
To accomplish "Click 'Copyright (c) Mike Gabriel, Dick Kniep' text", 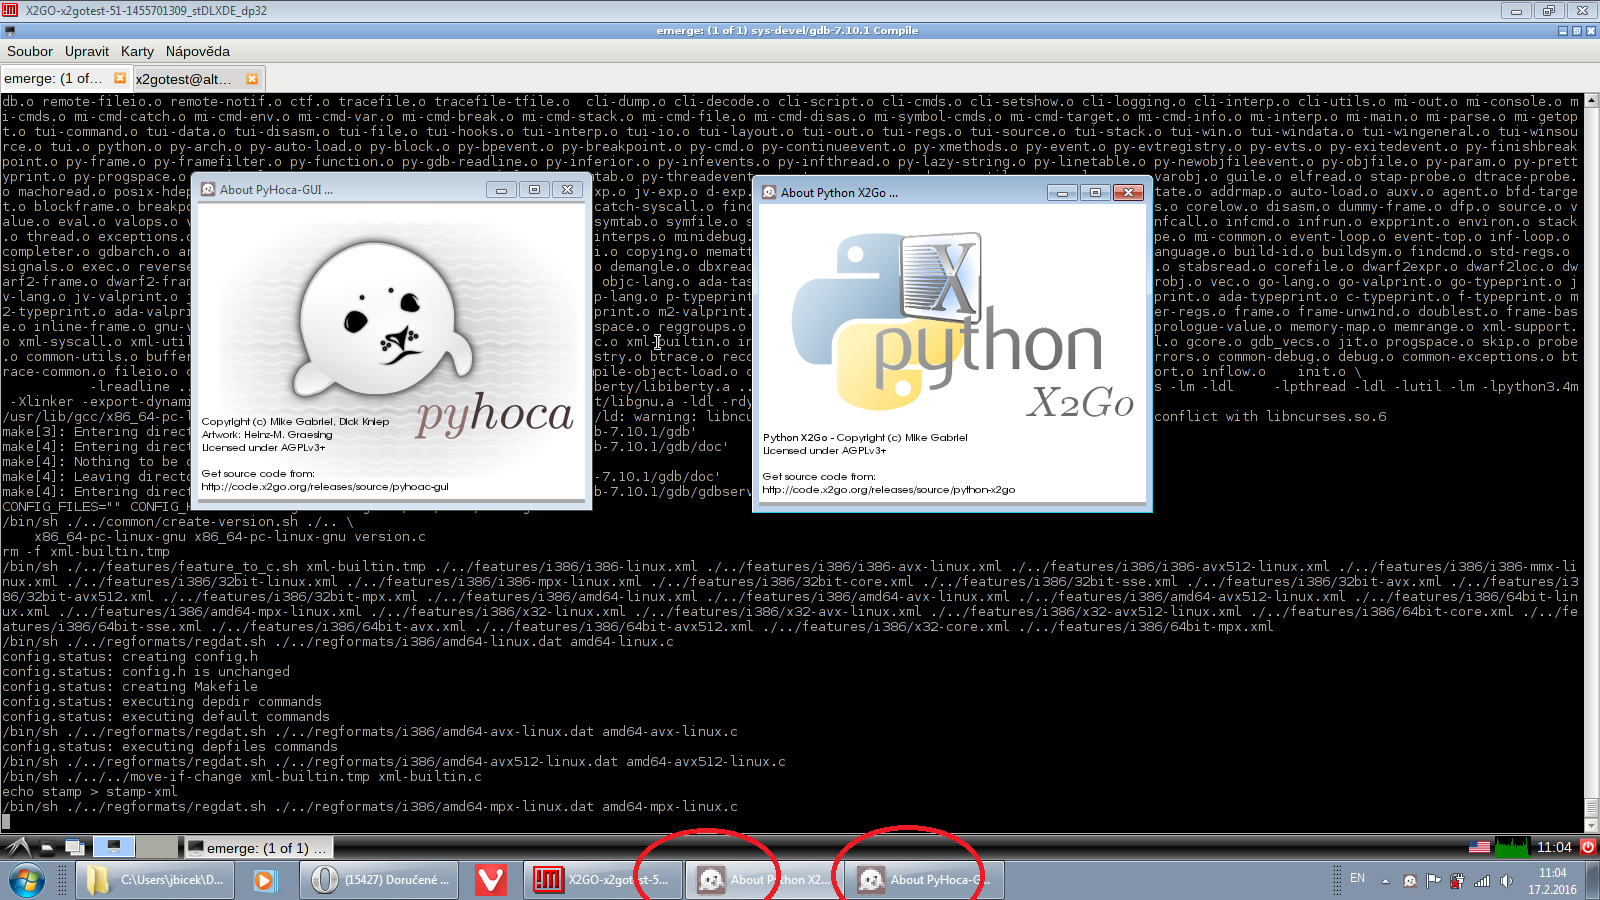I will 295,421.
